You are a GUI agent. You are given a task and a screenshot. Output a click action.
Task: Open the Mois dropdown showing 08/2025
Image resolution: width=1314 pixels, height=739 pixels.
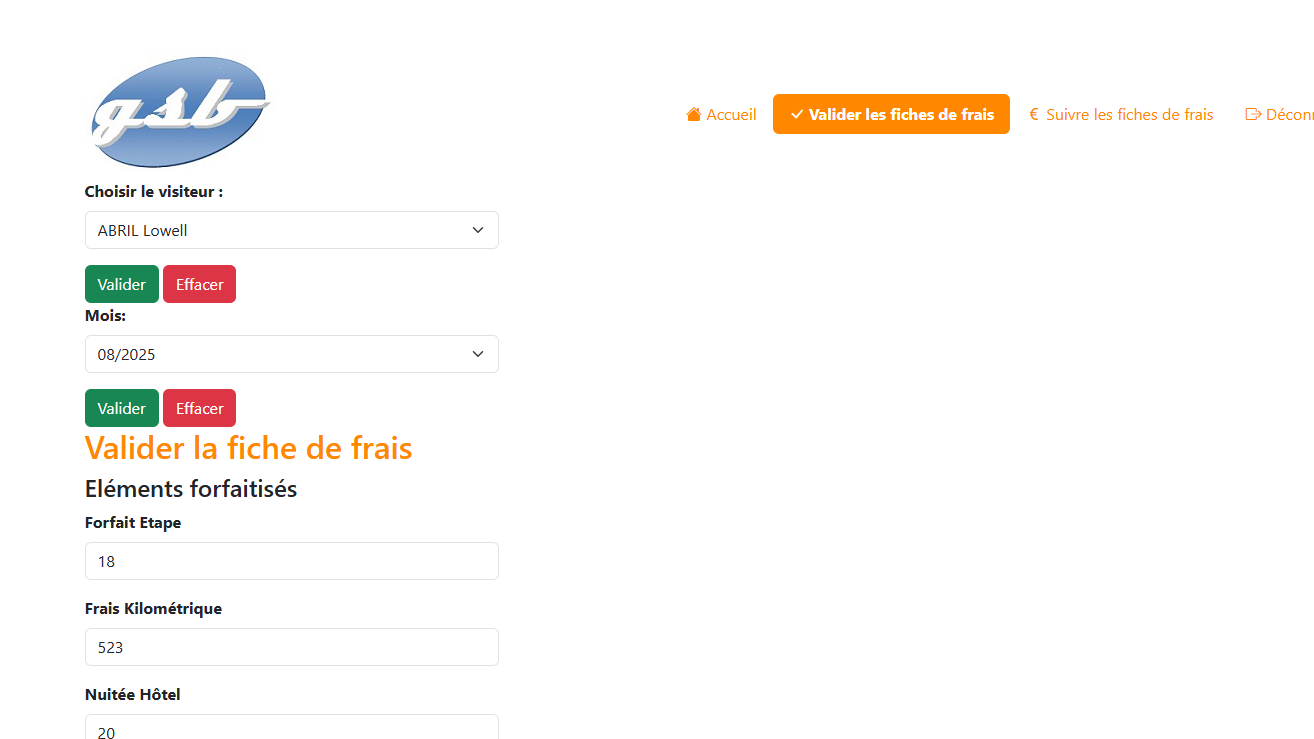pos(291,354)
